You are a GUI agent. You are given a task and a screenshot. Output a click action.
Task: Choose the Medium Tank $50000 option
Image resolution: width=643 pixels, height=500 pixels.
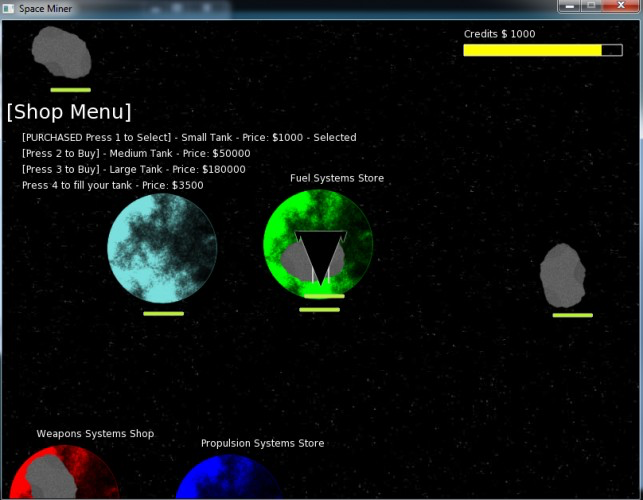[136, 153]
